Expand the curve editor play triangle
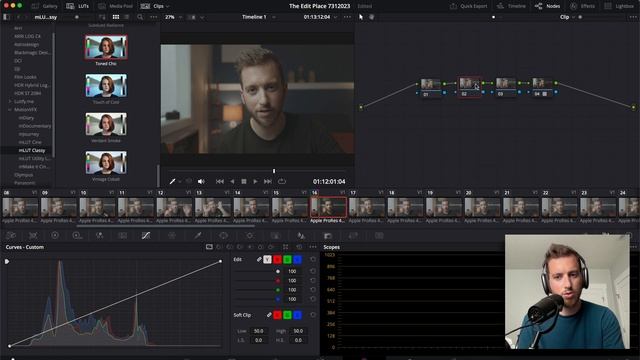Image resolution: width=640 pixels, height=360 pixels. (7, 261)
